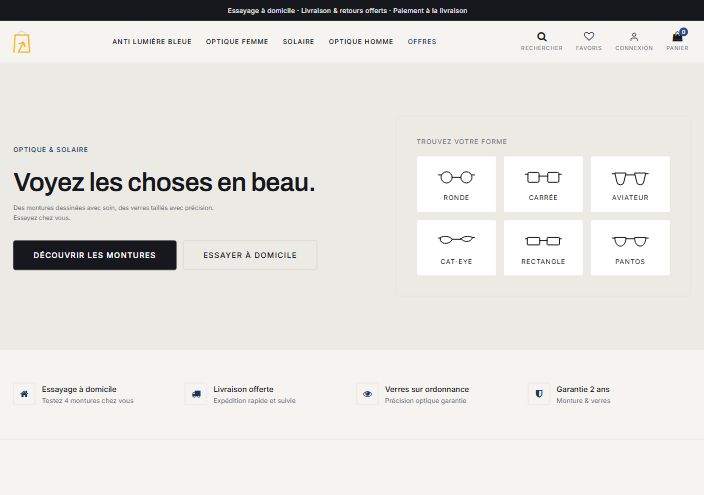Image resolution: width=704 pixels, height=495 pixels.
Task: Open cart via bag icon
Action: 677,36
